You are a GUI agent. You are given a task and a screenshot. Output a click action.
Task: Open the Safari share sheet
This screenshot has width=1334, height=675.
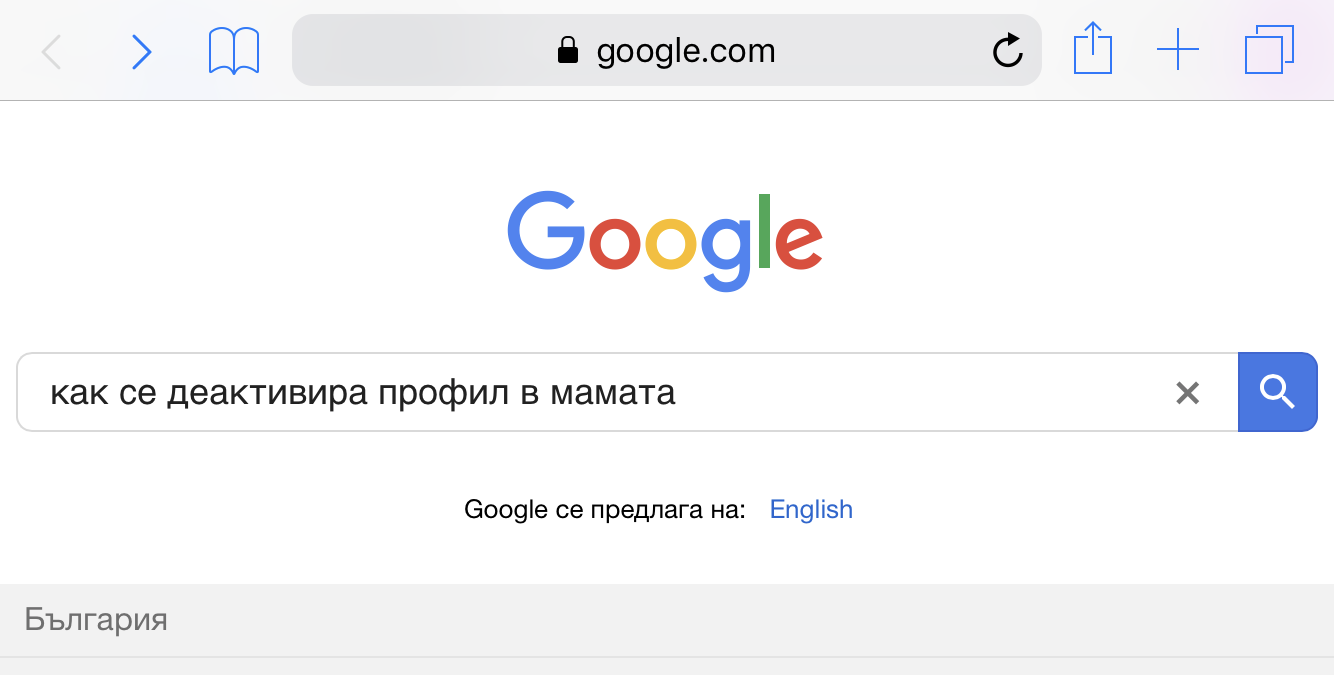tap(1092, 49)
